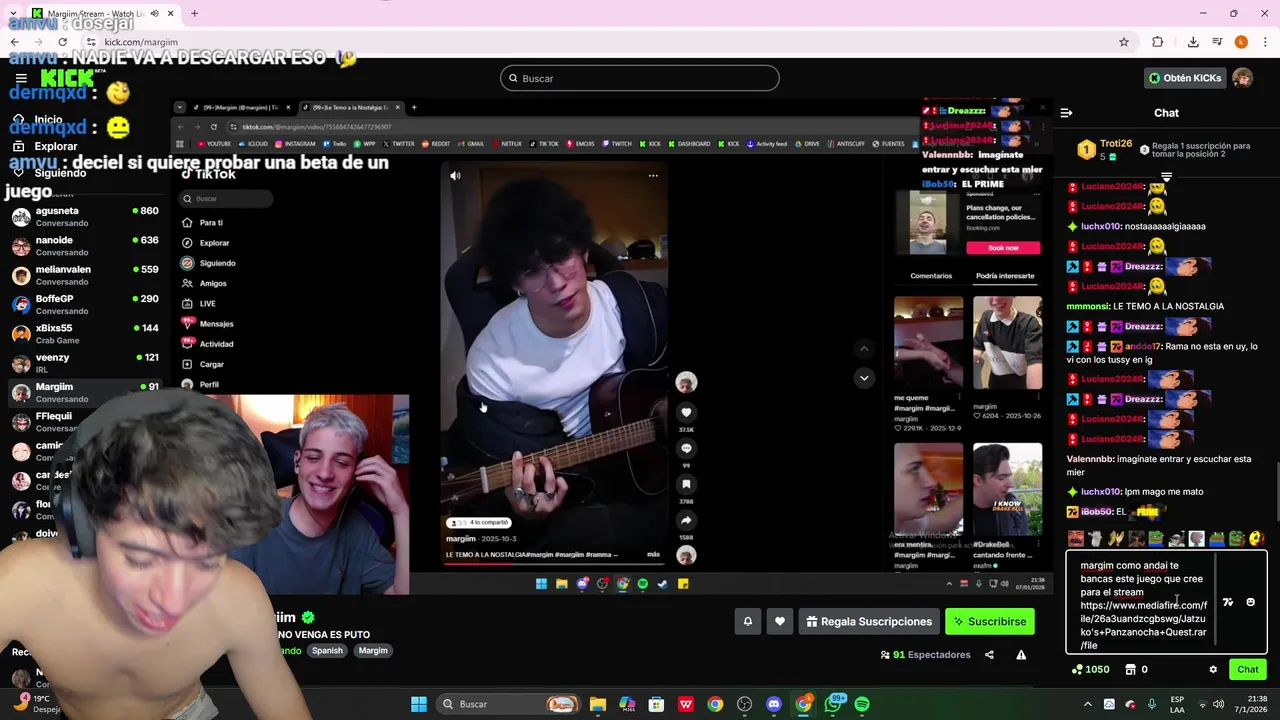Open melianvalen's channel in the sidebar
The width and height of the screenshot is (1280, 720).
(x=85, y=275)
